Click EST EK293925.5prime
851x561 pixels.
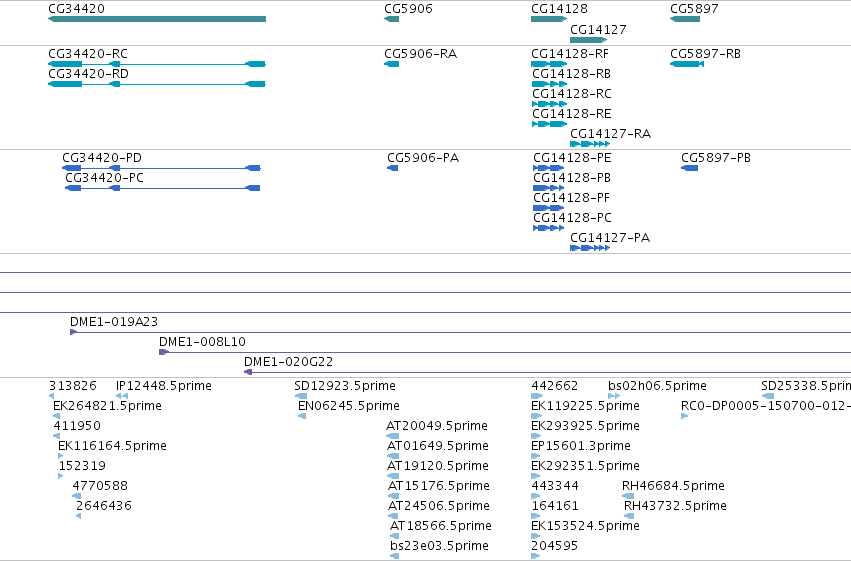click(586, 426)
